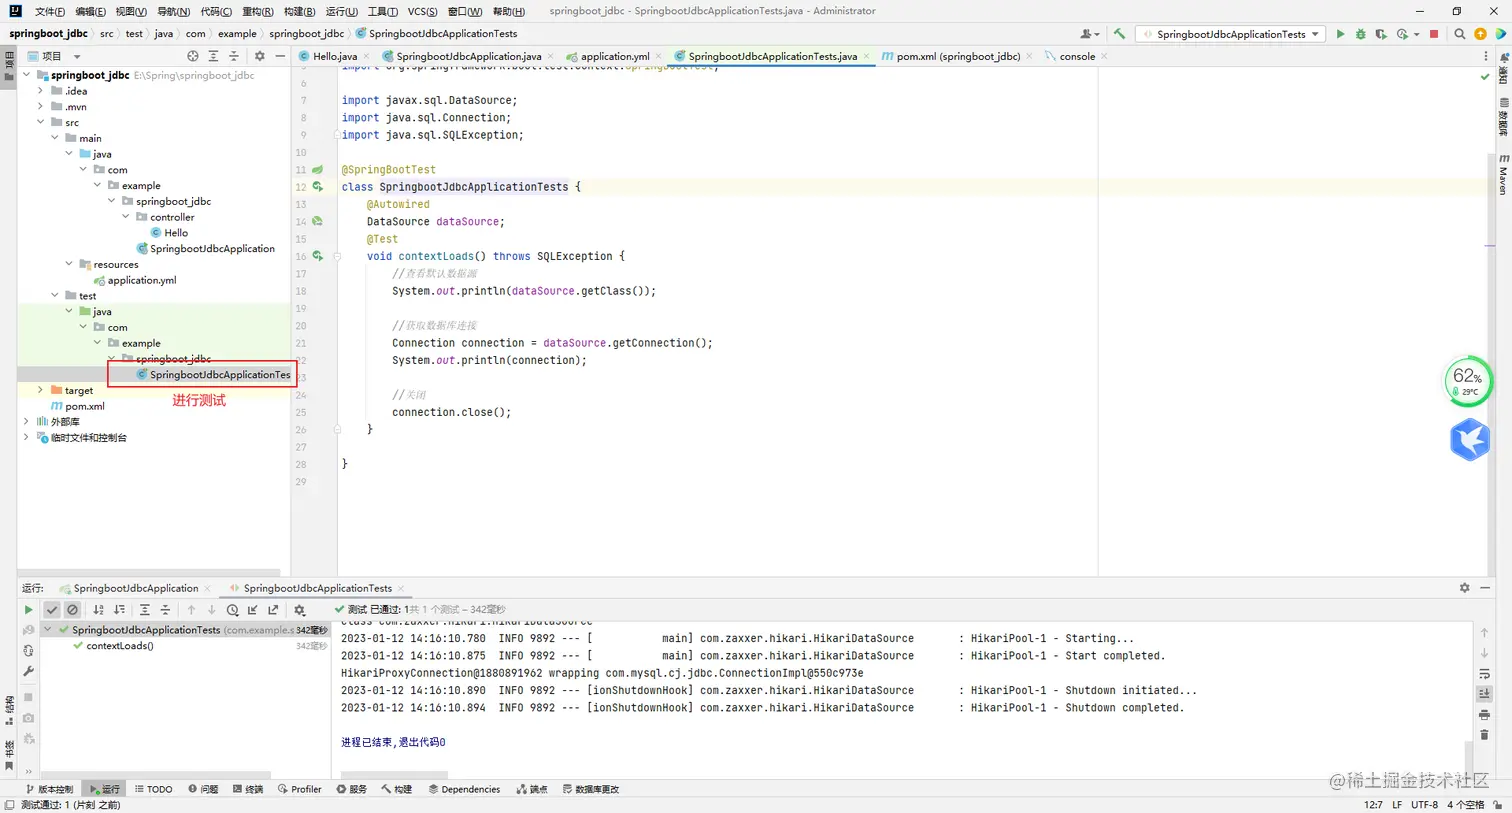
Task: Collapse all test results in Run panel
Action: coord(166,610)
